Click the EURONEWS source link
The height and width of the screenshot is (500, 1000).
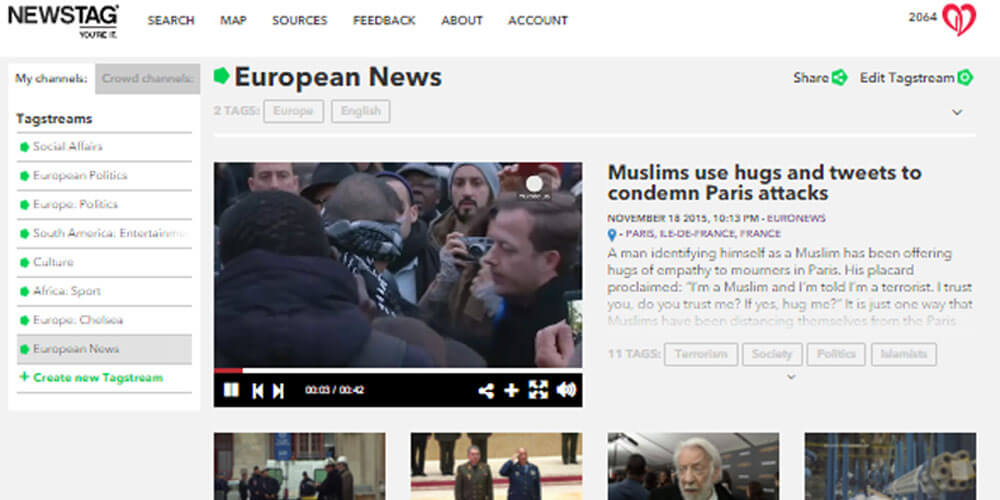pyautogui.click(x=796, y=218)
